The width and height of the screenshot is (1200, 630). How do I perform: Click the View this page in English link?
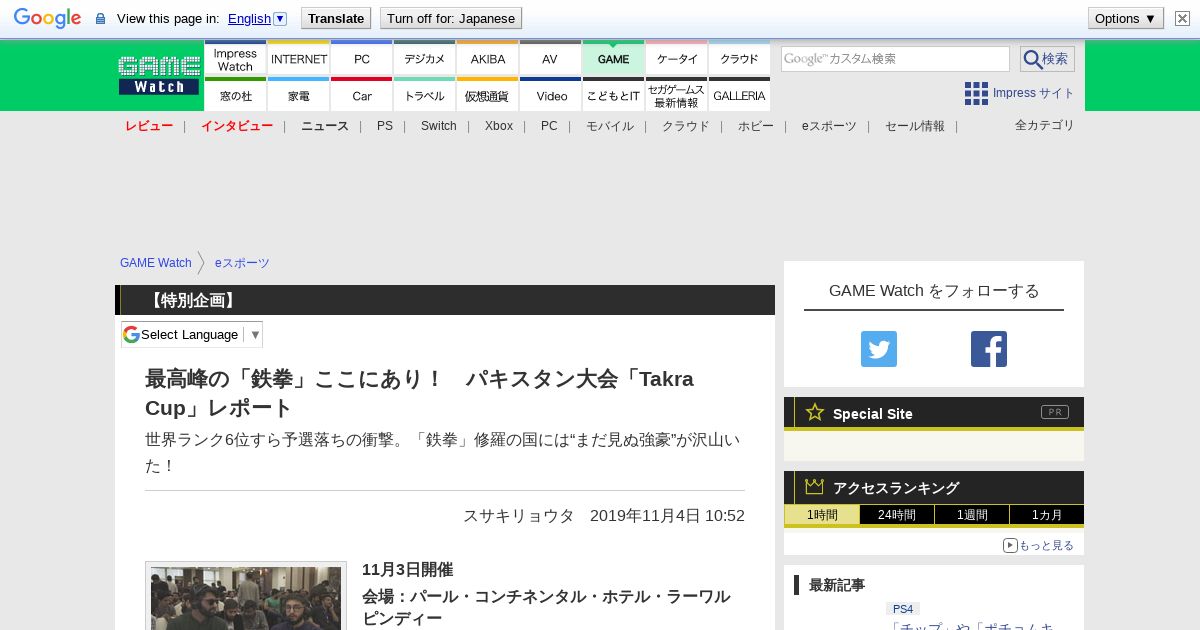[250, 18]
